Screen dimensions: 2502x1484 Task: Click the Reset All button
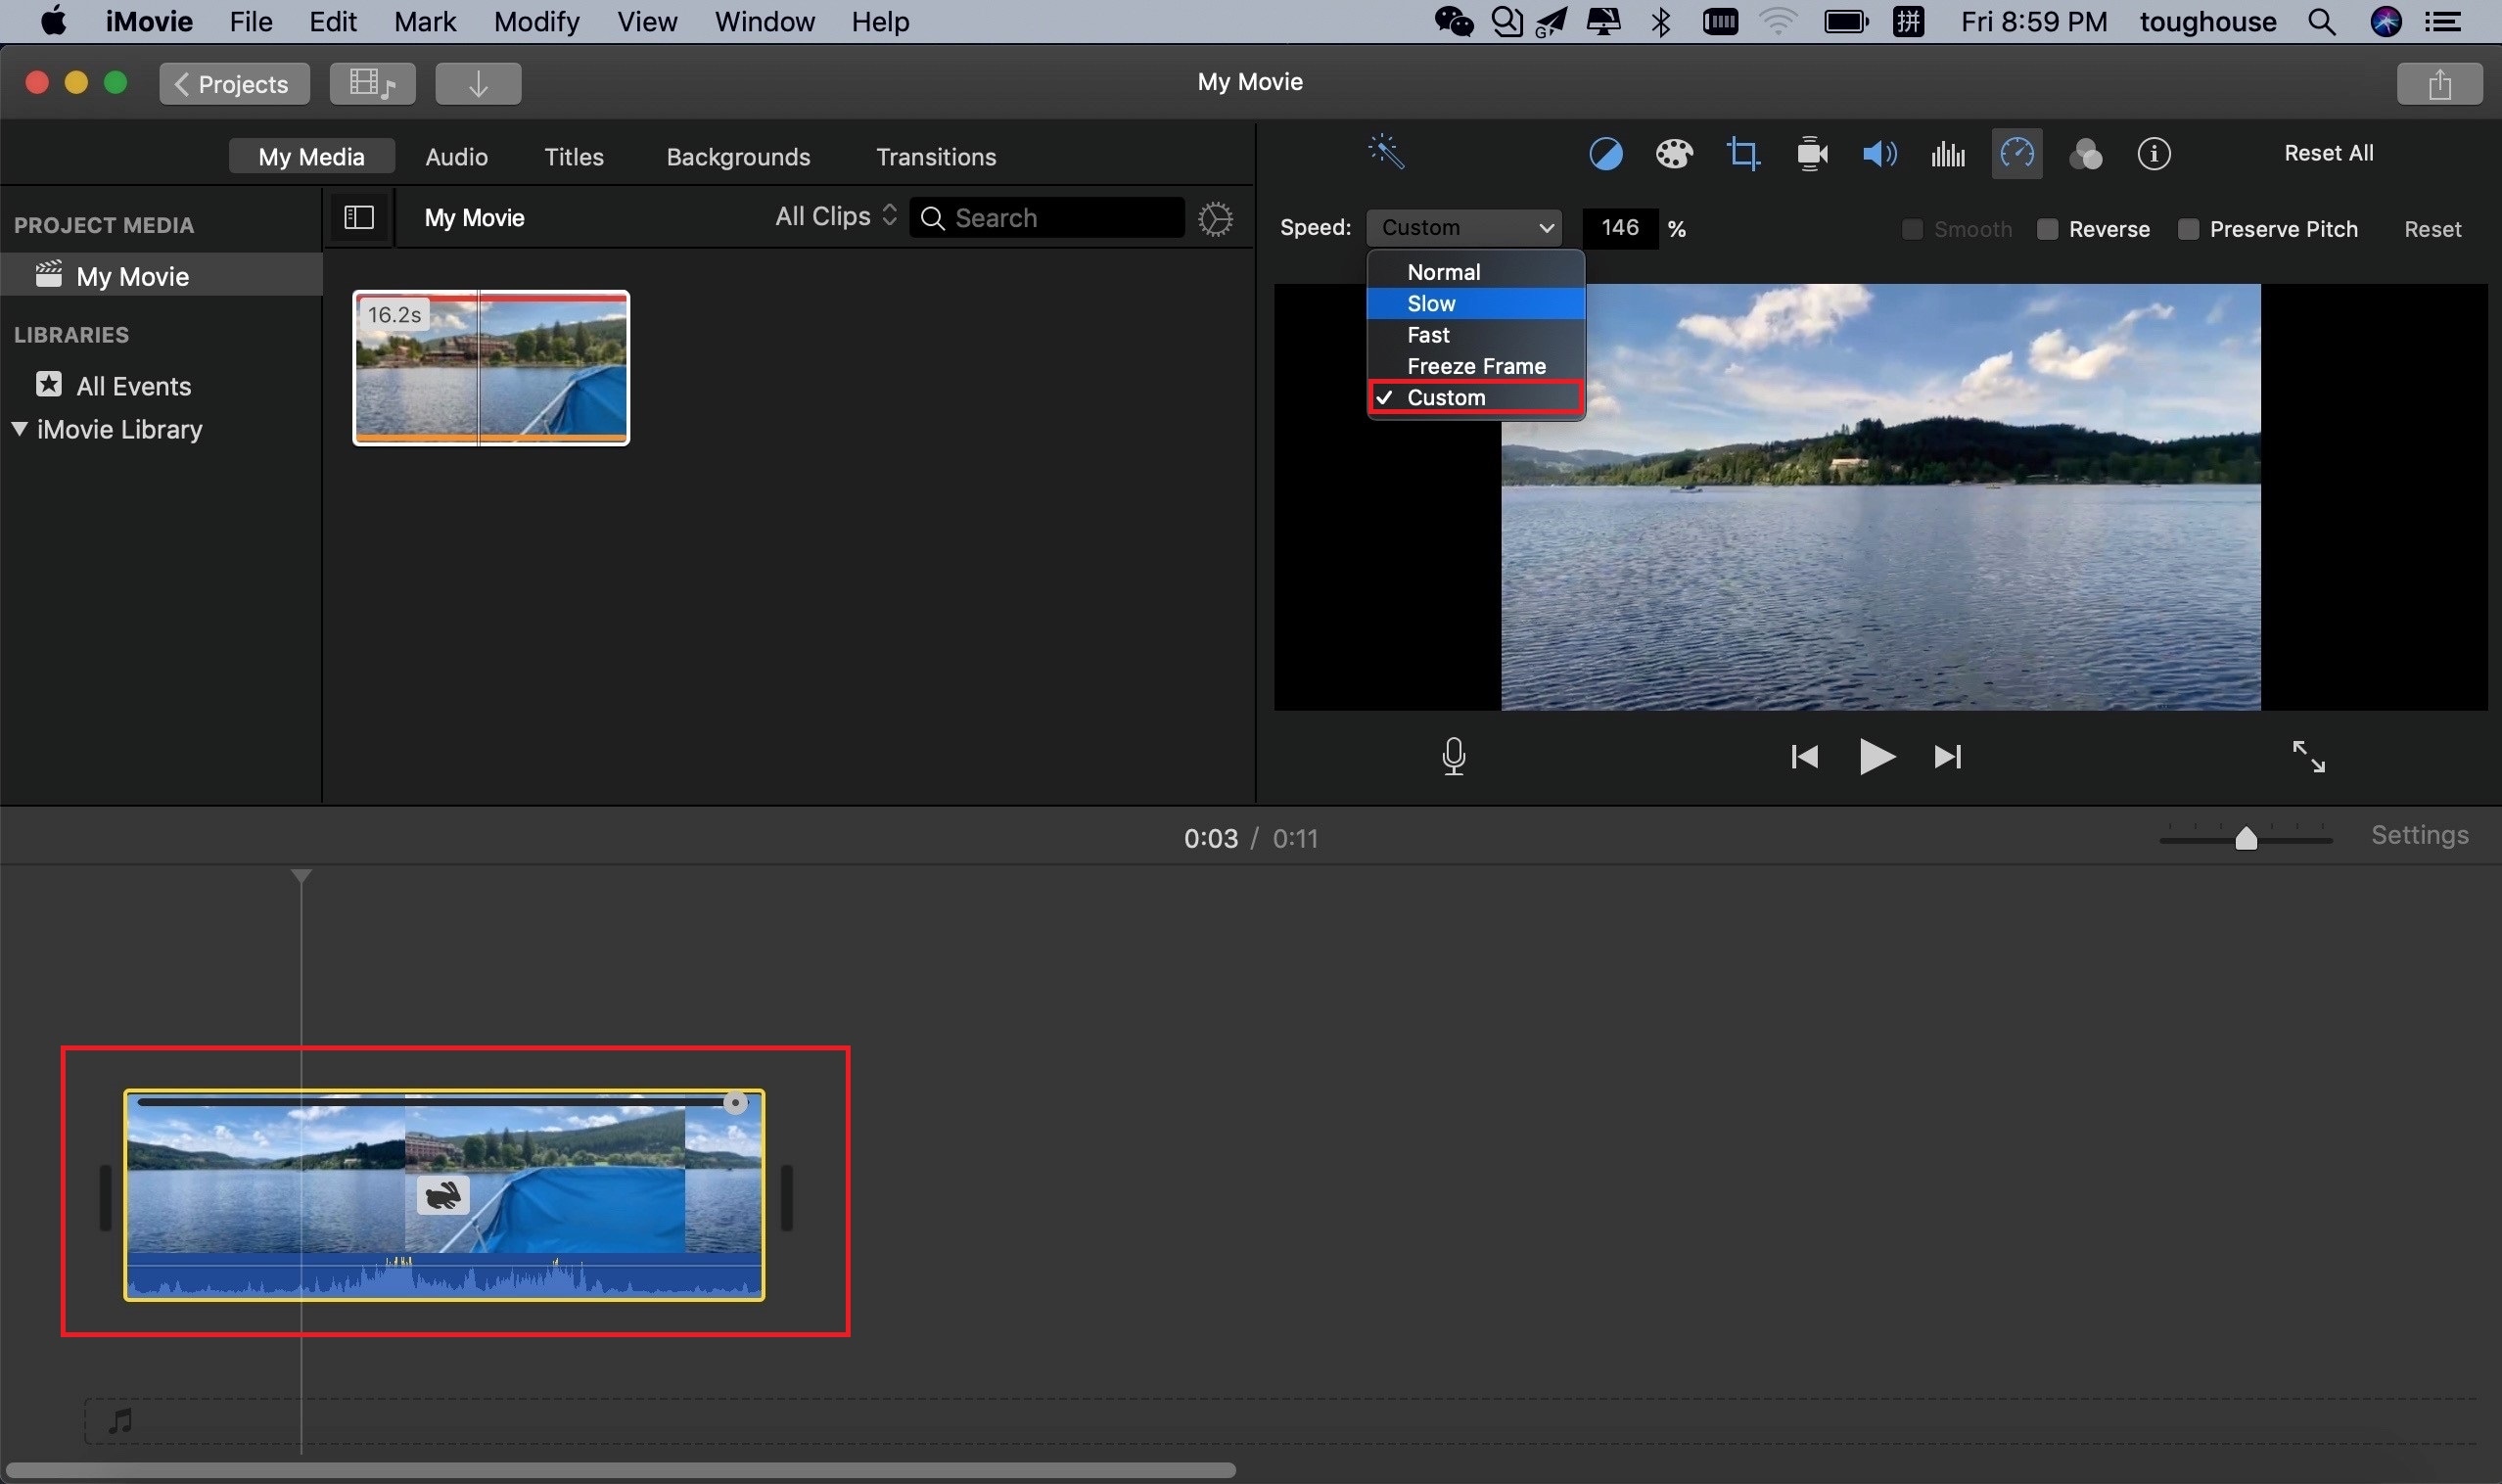2327,152
